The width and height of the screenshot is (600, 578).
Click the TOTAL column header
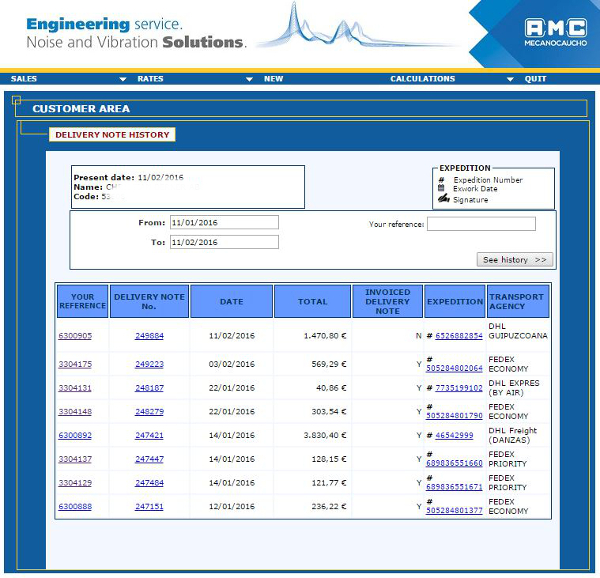click(x=313, y=301)
